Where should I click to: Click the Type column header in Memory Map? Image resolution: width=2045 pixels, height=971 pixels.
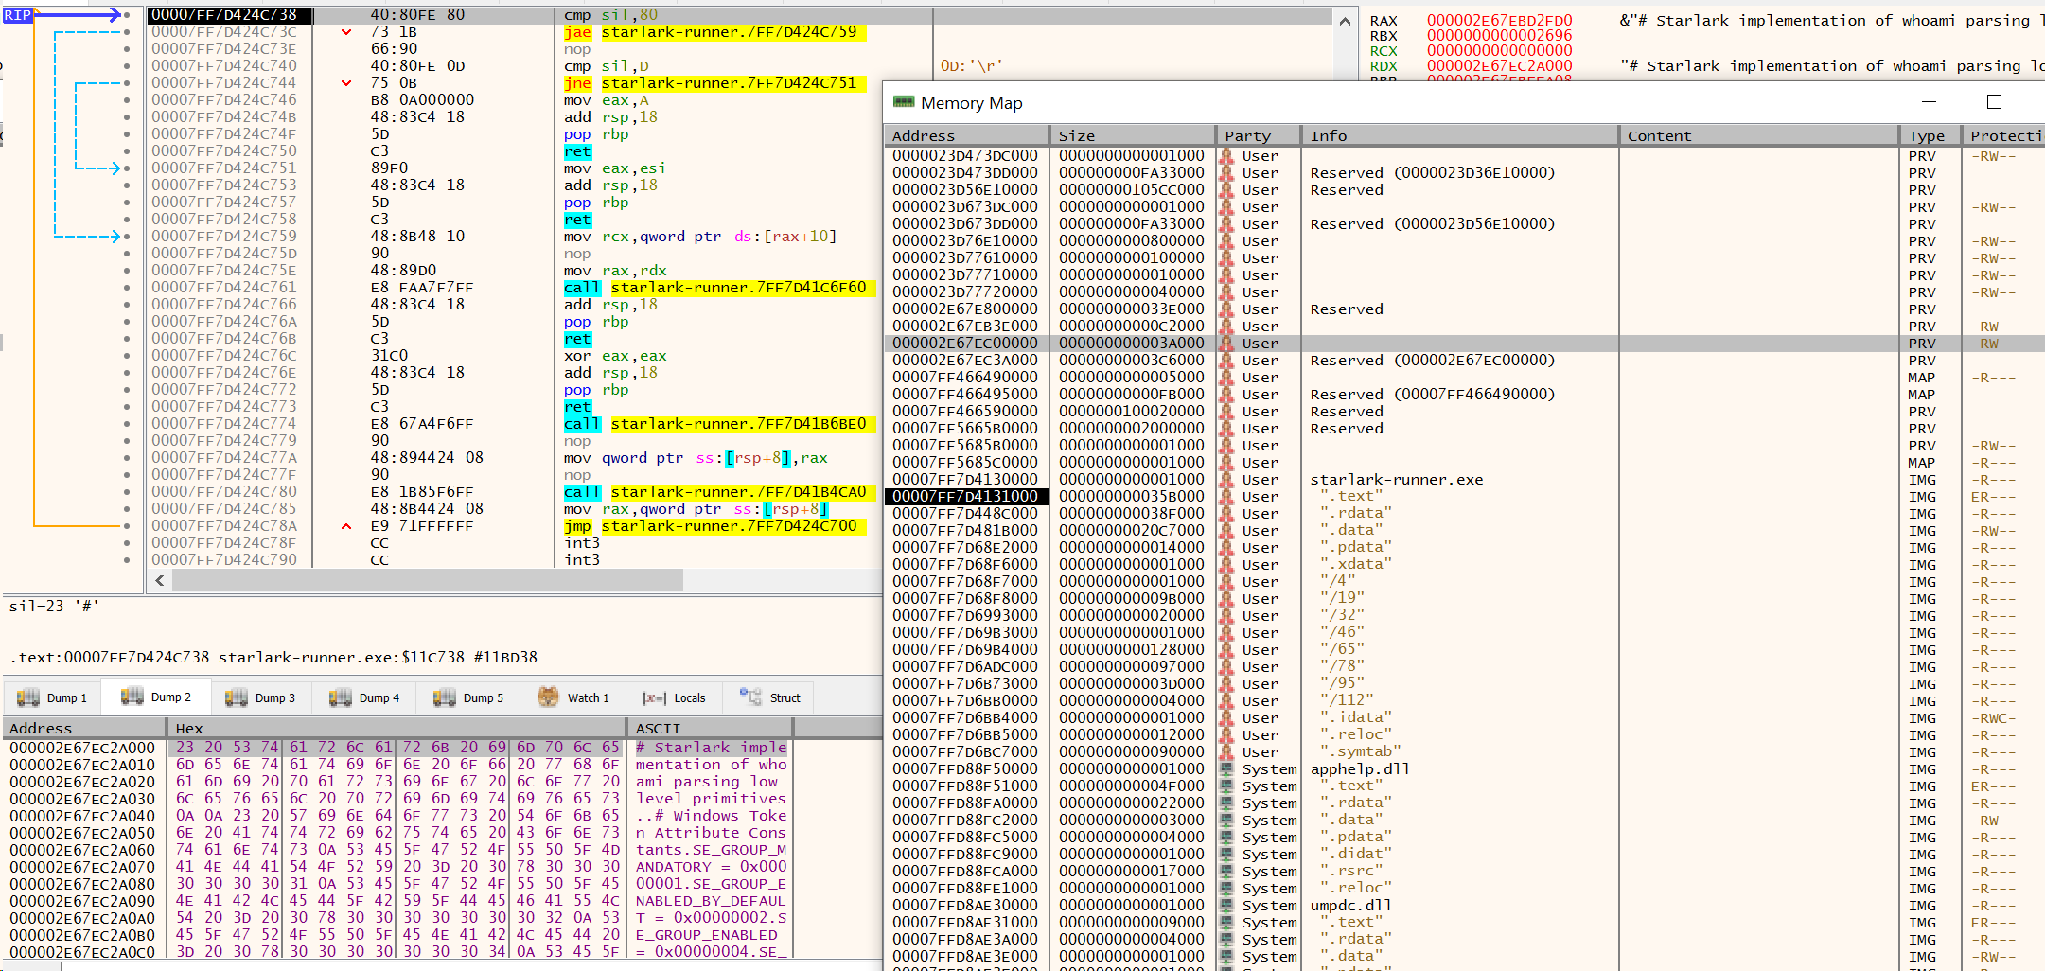pos(1929,136)
